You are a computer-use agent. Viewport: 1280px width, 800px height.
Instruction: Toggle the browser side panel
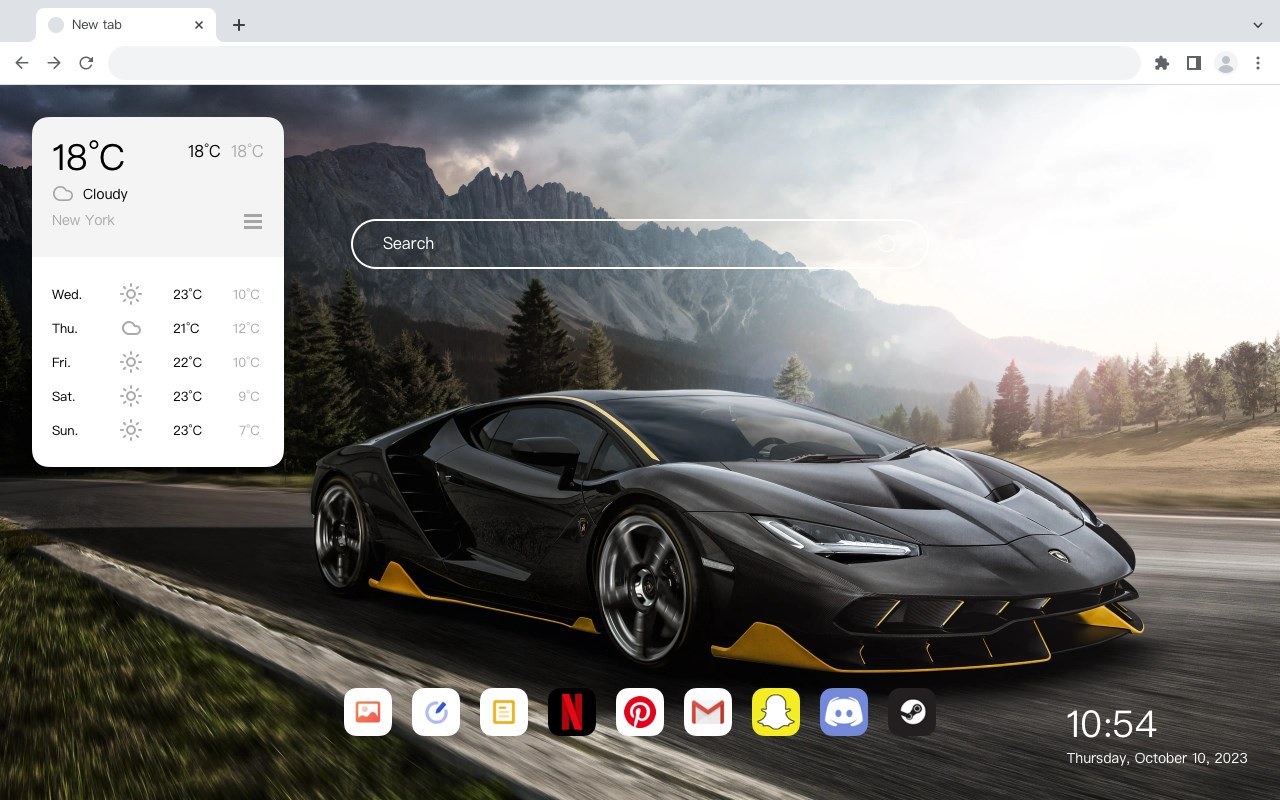(1194, 63)
